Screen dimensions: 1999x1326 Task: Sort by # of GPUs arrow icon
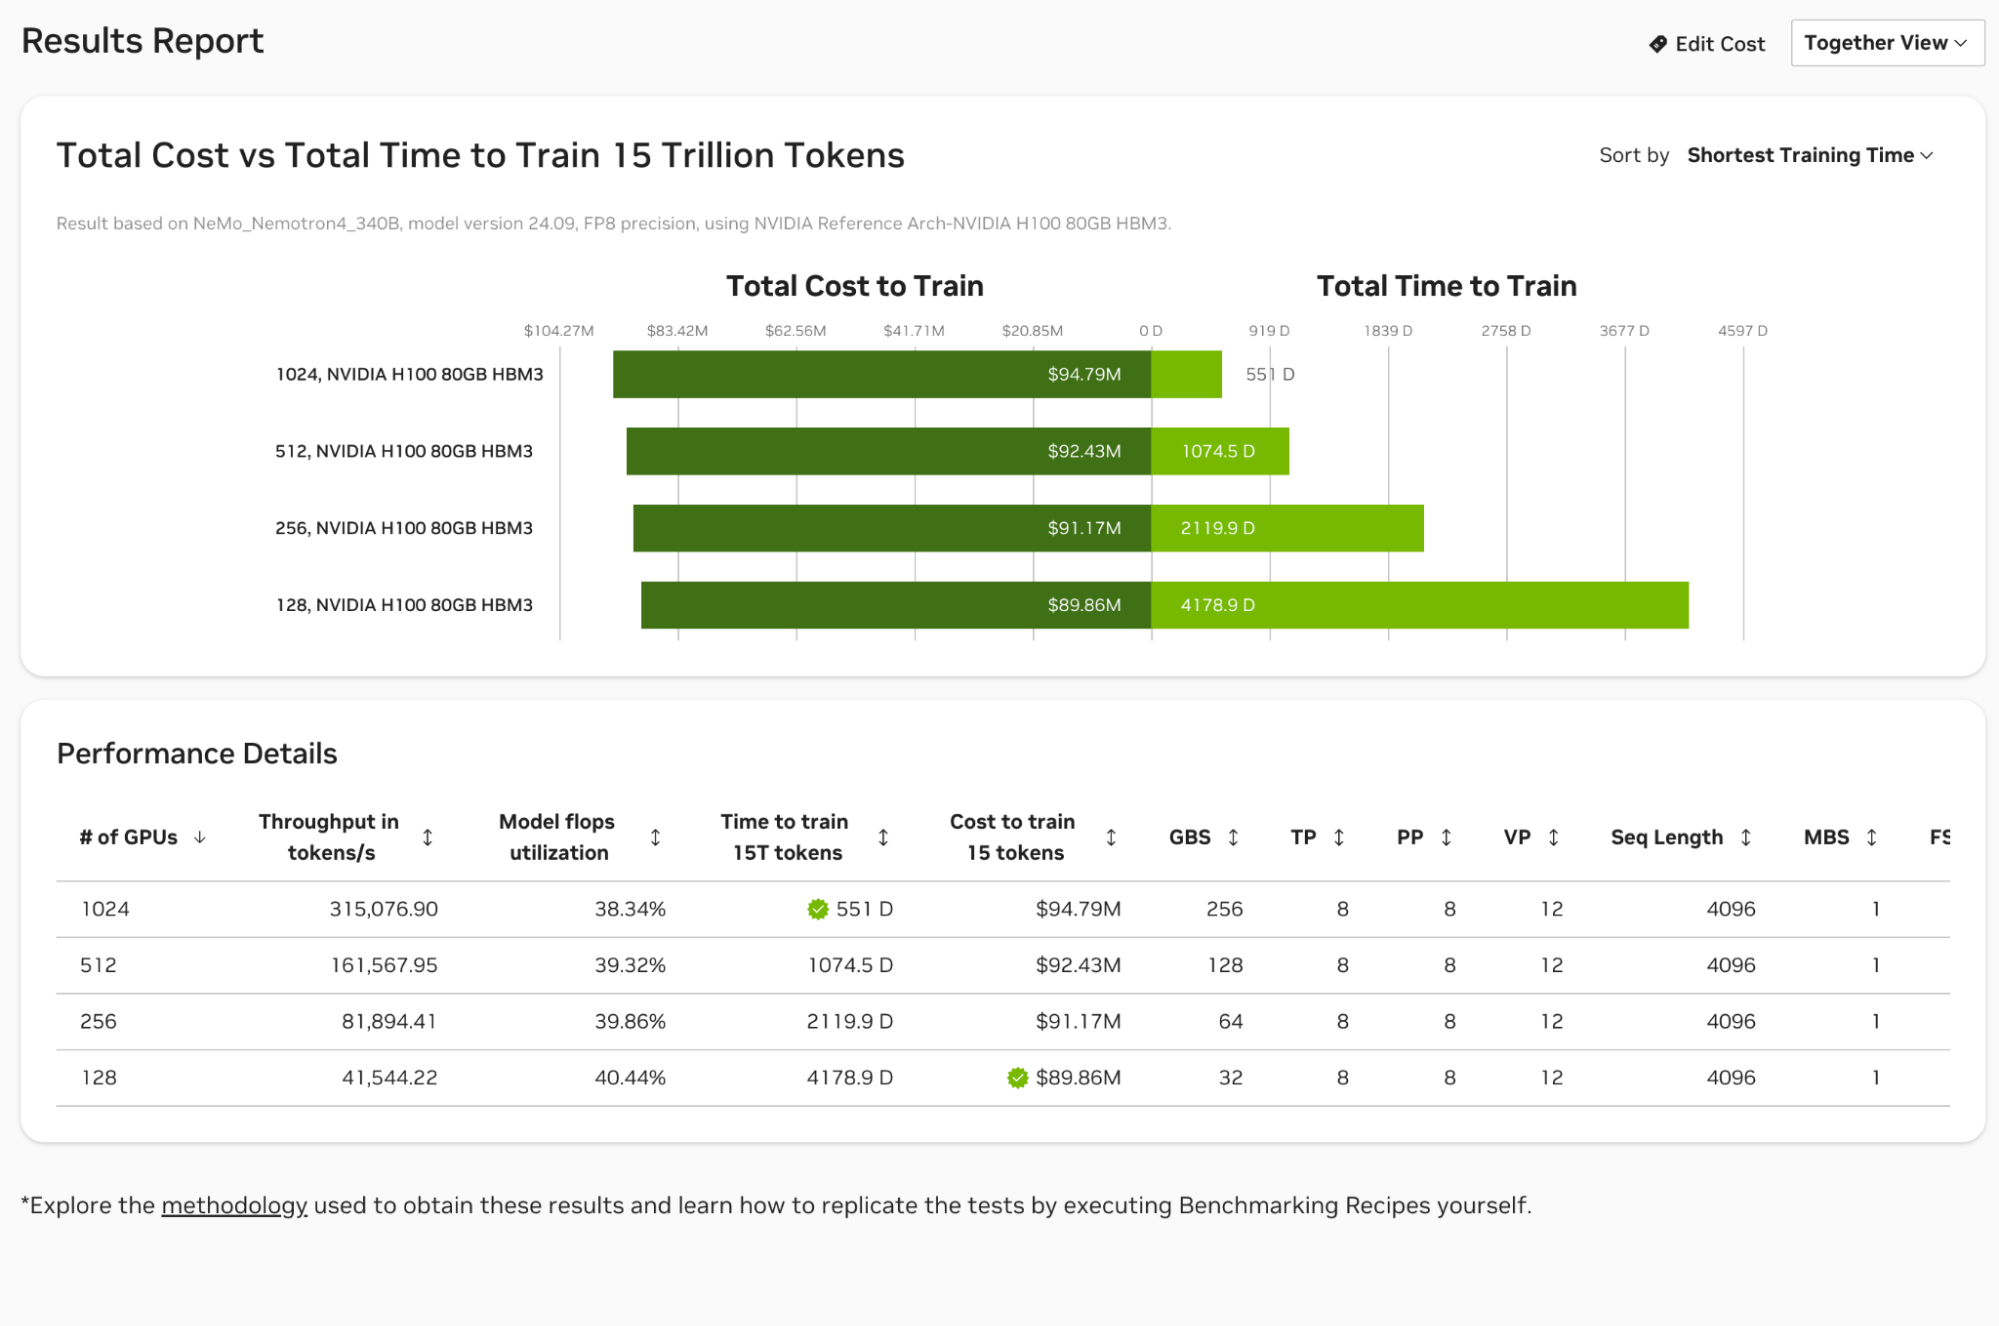click(x=200, y=837)
